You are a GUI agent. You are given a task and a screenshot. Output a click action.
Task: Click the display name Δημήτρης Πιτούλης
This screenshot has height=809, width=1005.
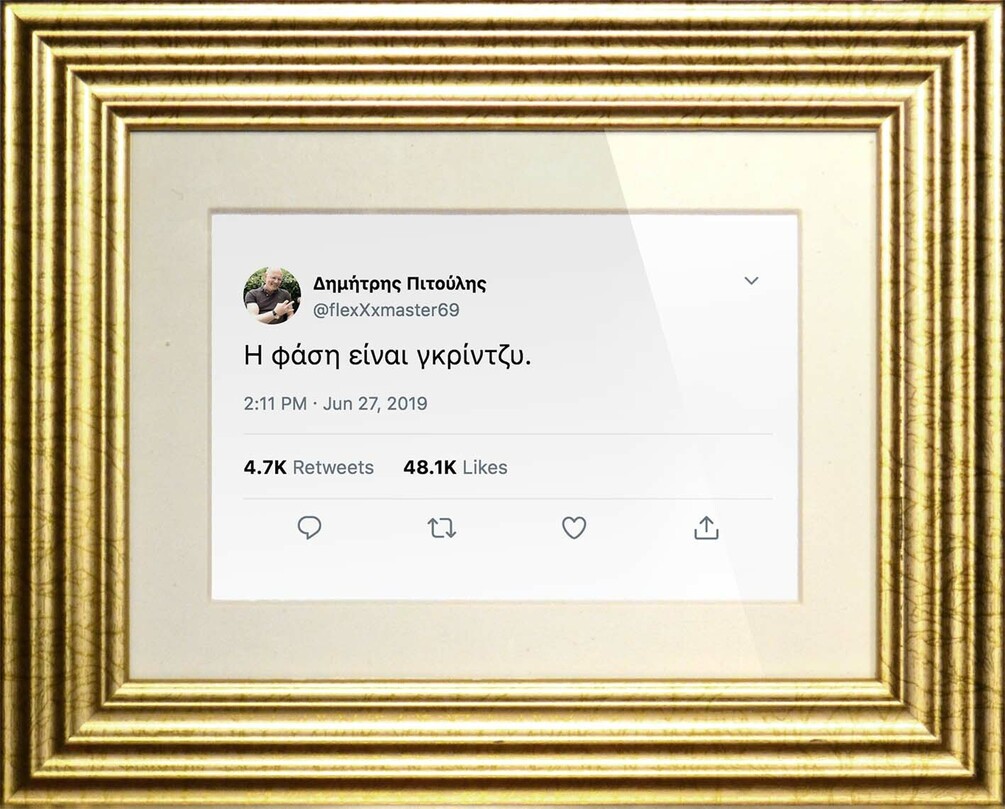pyautogui.click(x=399, y=283)
